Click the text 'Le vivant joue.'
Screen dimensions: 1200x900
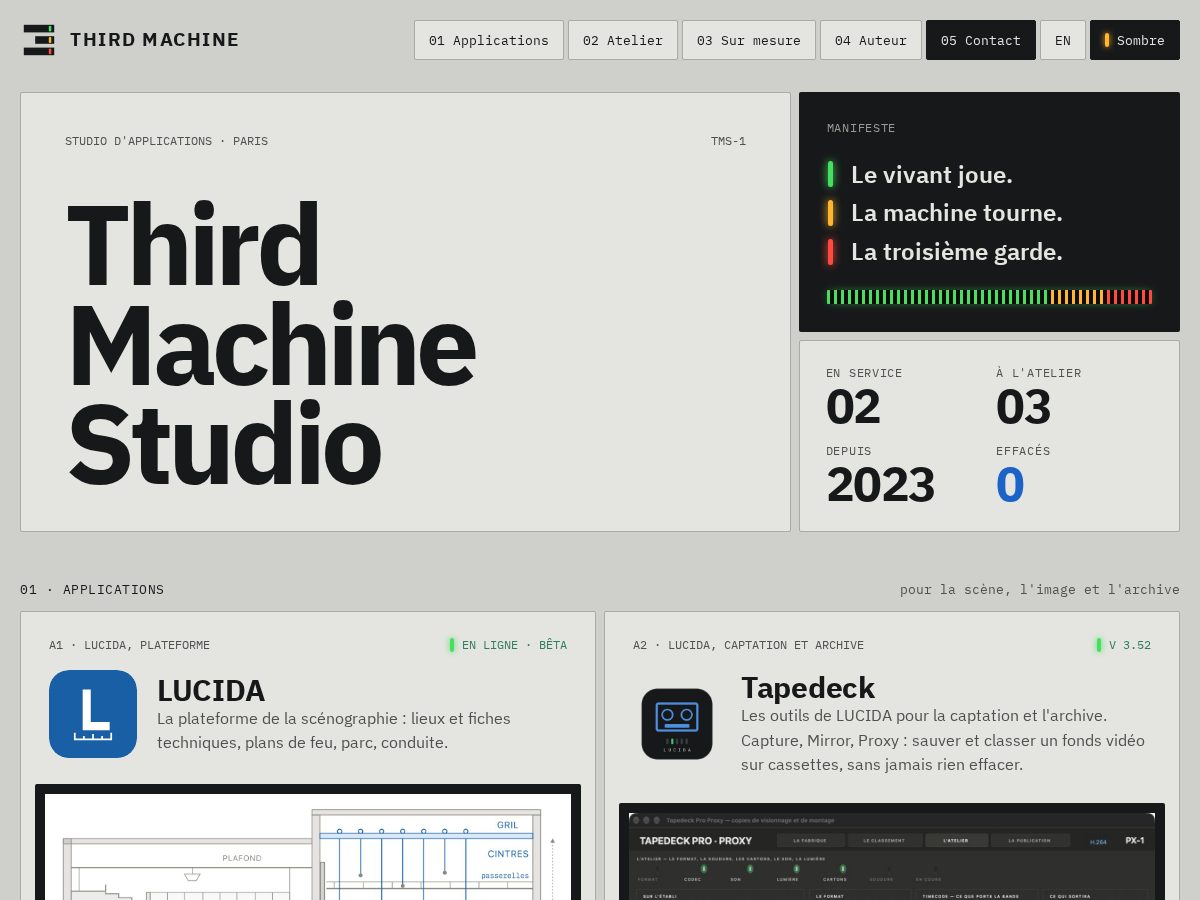coord(932,175)
